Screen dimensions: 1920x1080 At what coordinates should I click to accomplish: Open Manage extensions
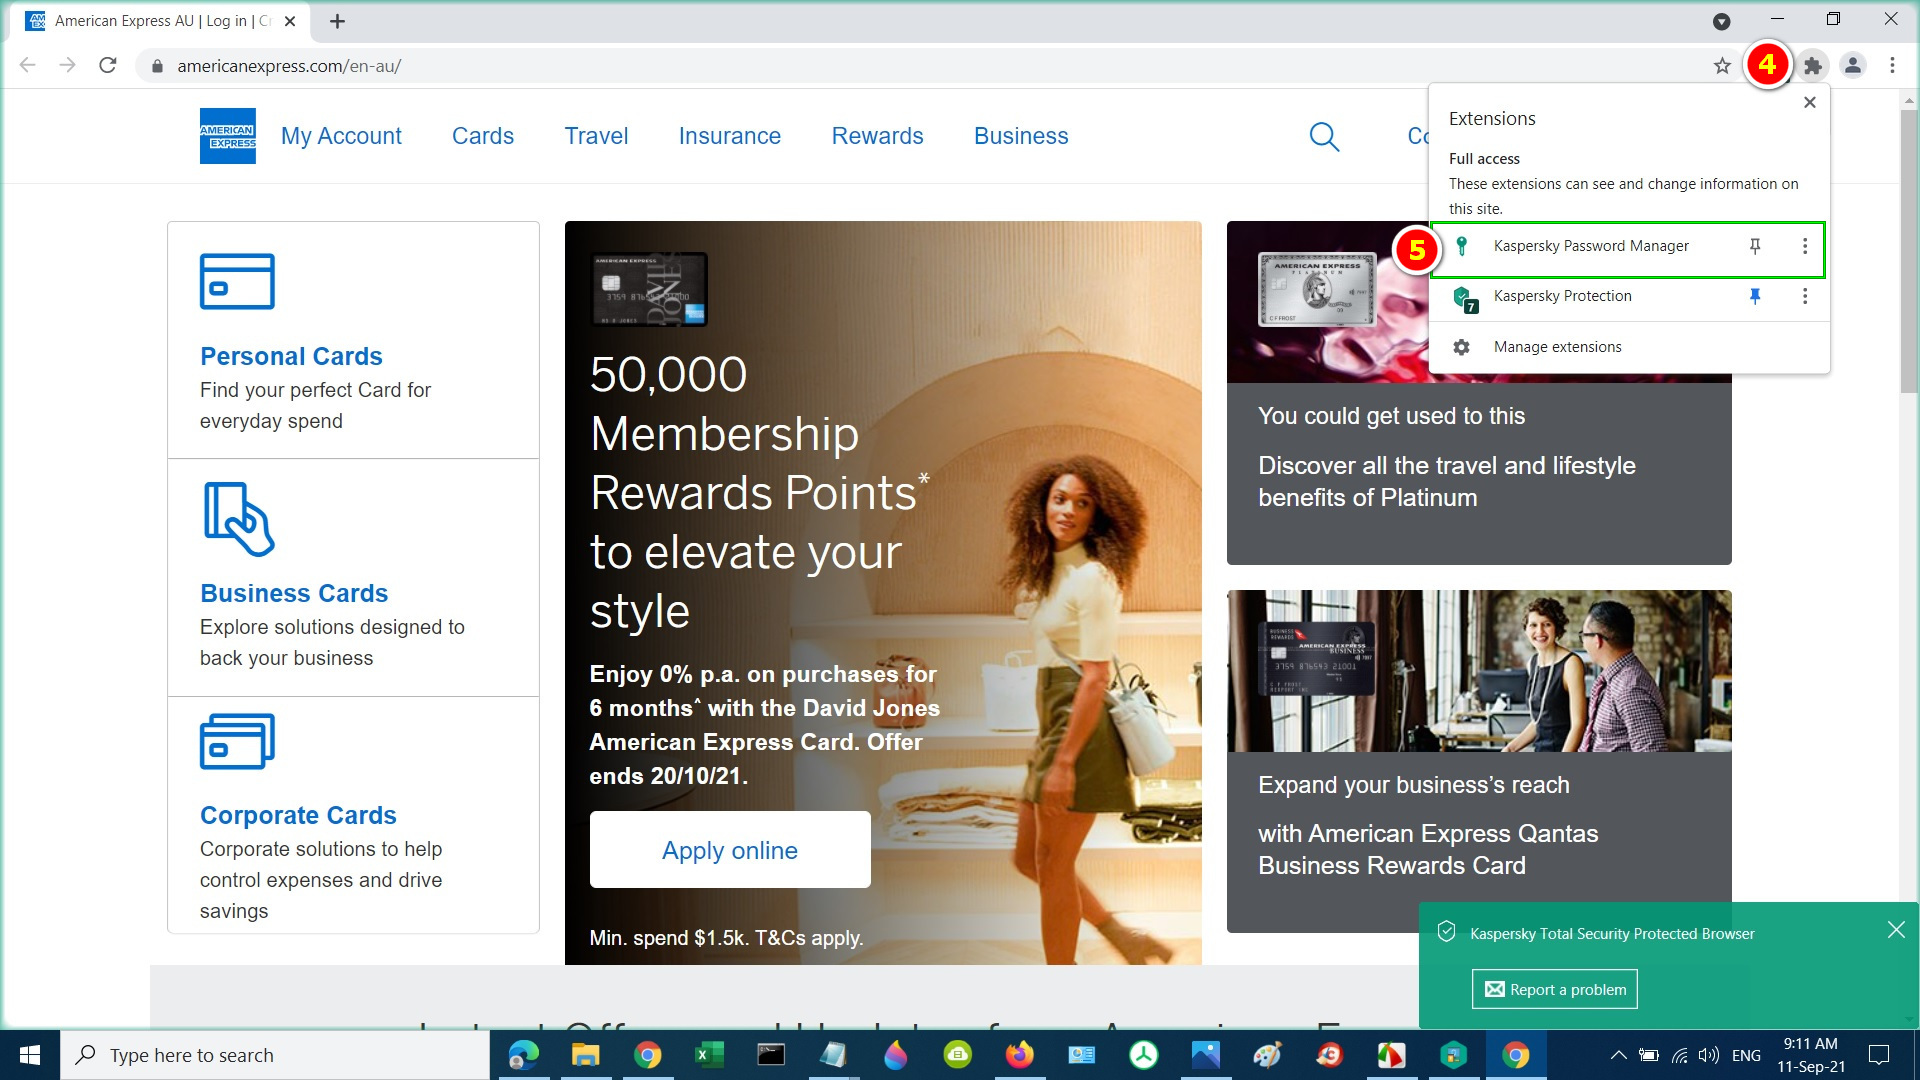(x=1557, y=347)
